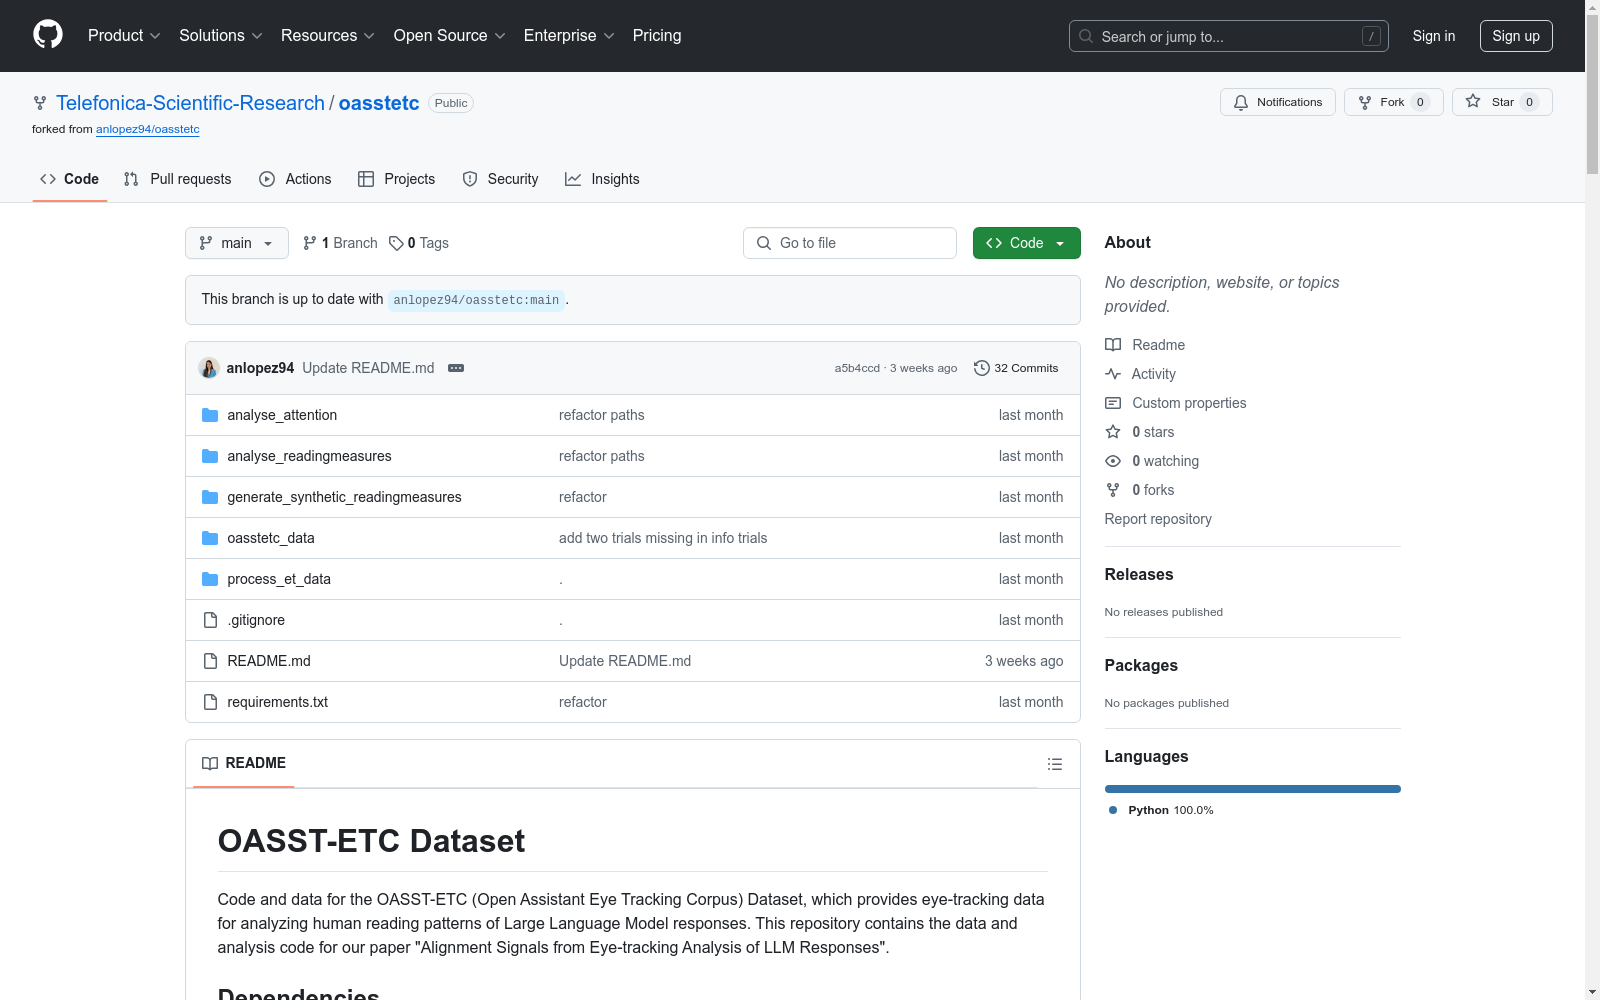Open the Pricing page
This screenshot has width=1600, height=1000.
tap(657, 36)
